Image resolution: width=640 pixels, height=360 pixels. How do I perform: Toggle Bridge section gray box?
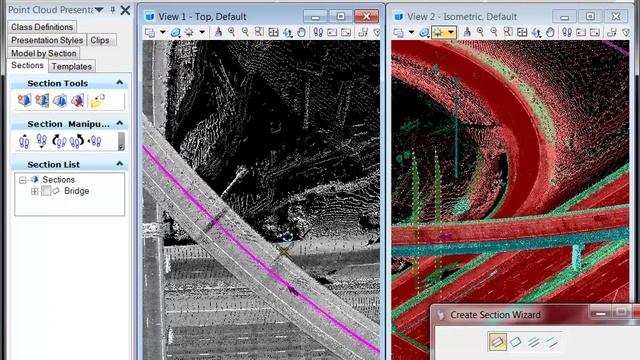pyautogui.click(x=46, y=191)
